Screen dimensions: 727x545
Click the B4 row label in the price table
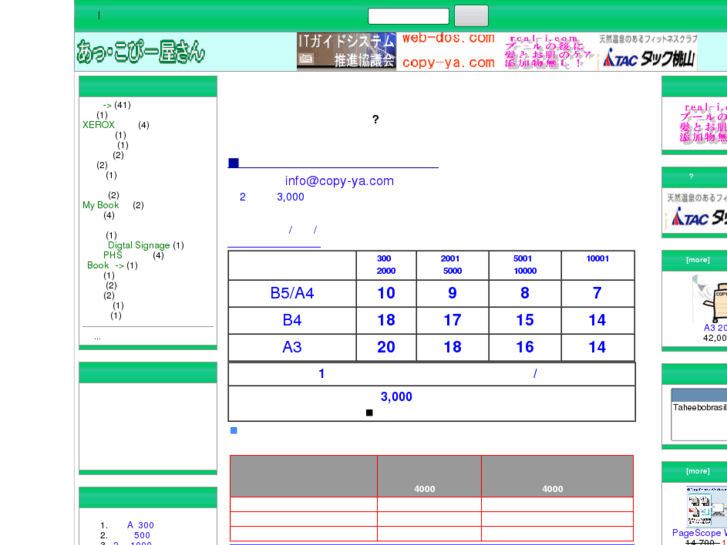click(x=292, y=321)
